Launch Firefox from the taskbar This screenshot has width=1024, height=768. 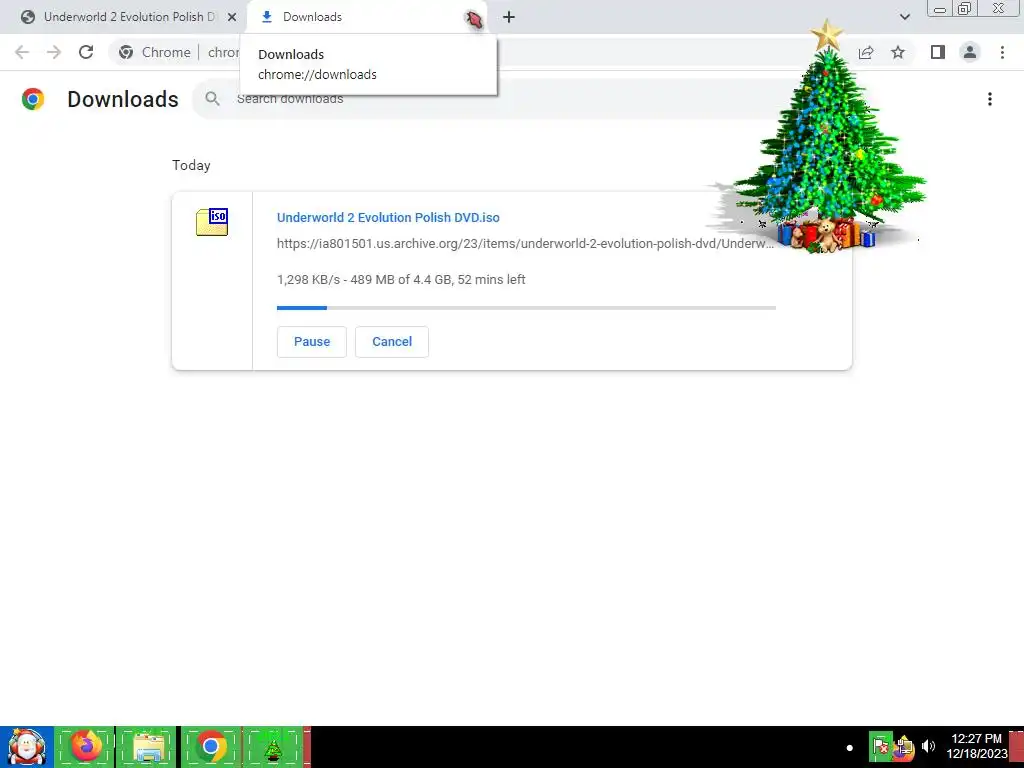86,746
